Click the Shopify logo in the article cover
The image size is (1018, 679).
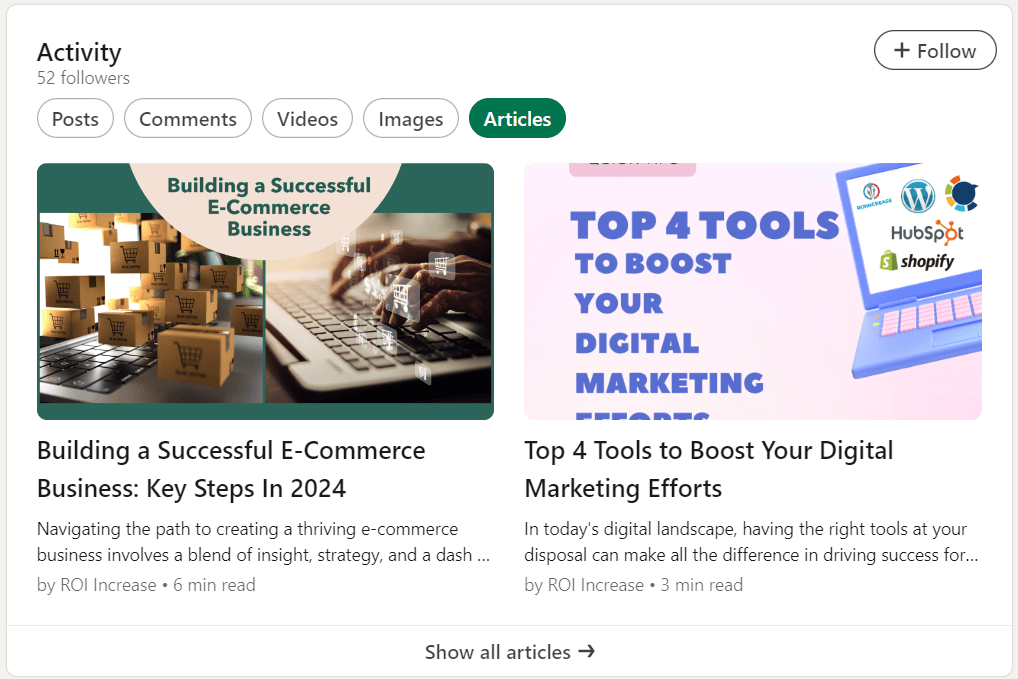(x=918, y=260)
